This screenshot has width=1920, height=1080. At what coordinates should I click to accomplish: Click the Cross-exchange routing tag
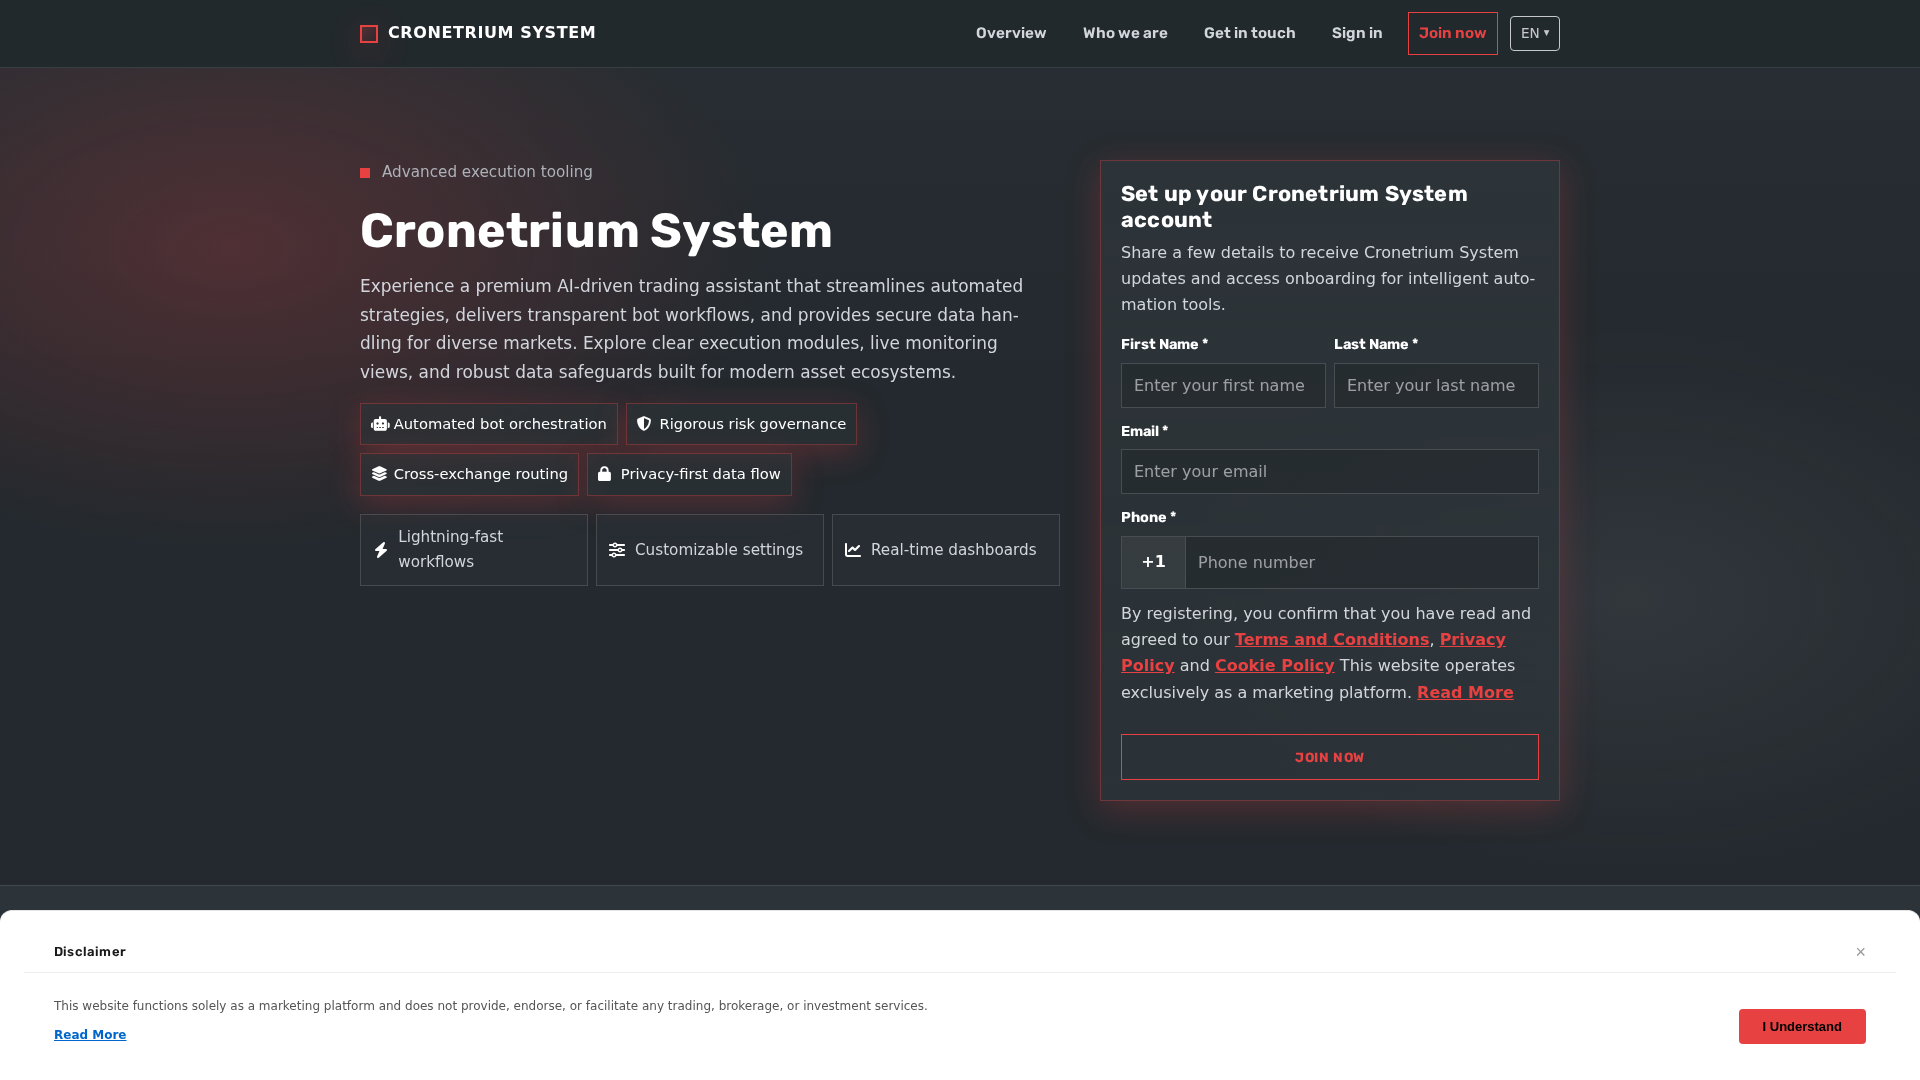[469, 474]
